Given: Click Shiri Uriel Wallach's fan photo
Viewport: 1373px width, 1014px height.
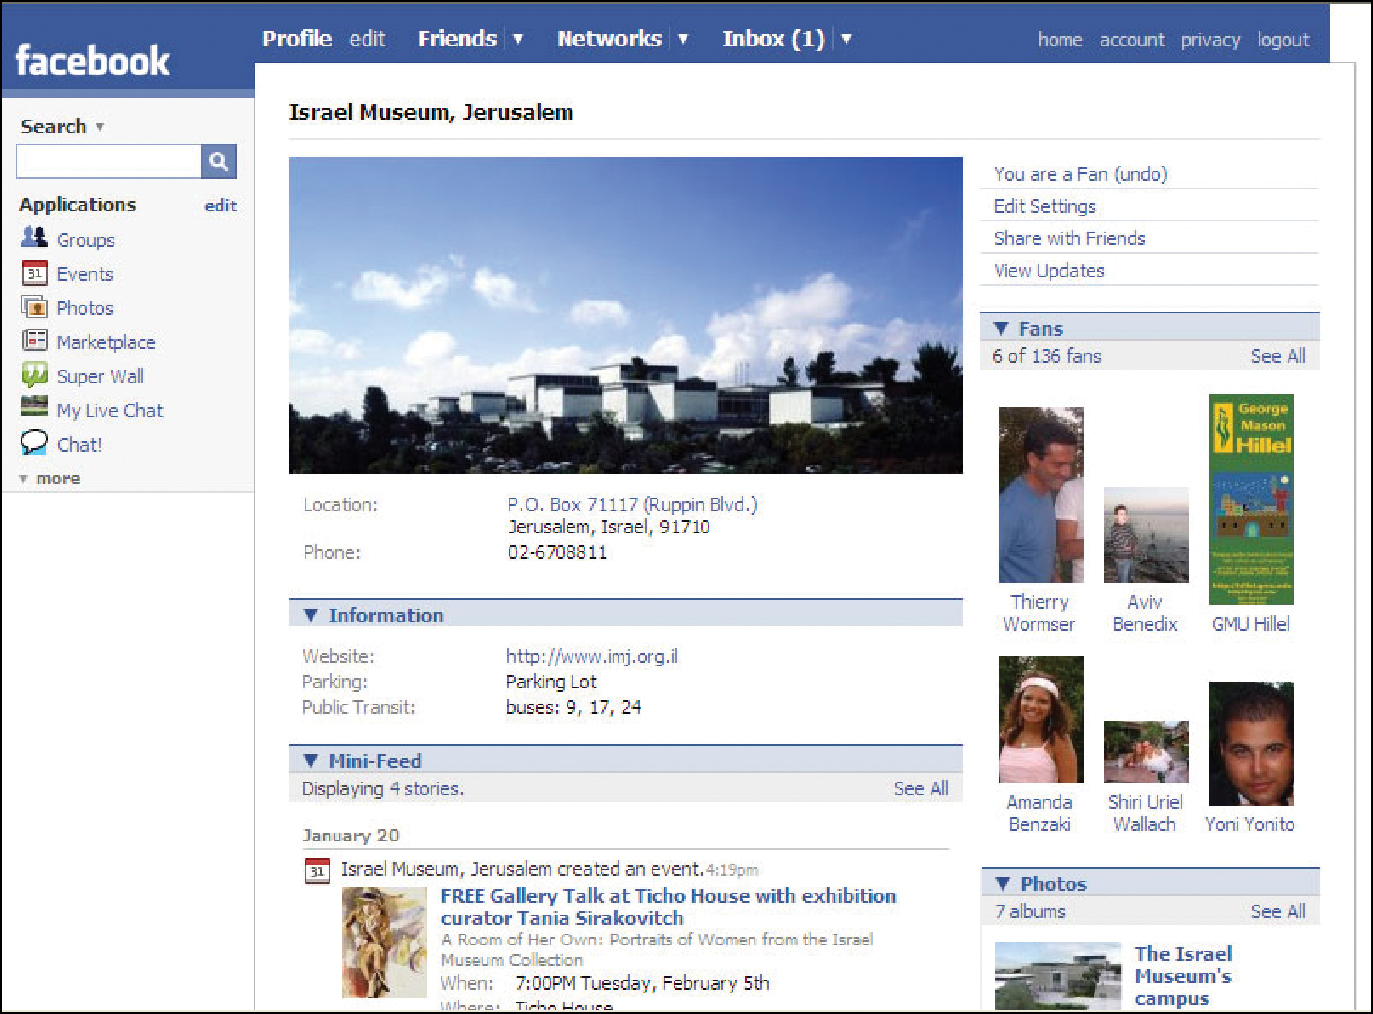Looking at the screenshot, I should pyautogui.click(x=1146, y=751).
